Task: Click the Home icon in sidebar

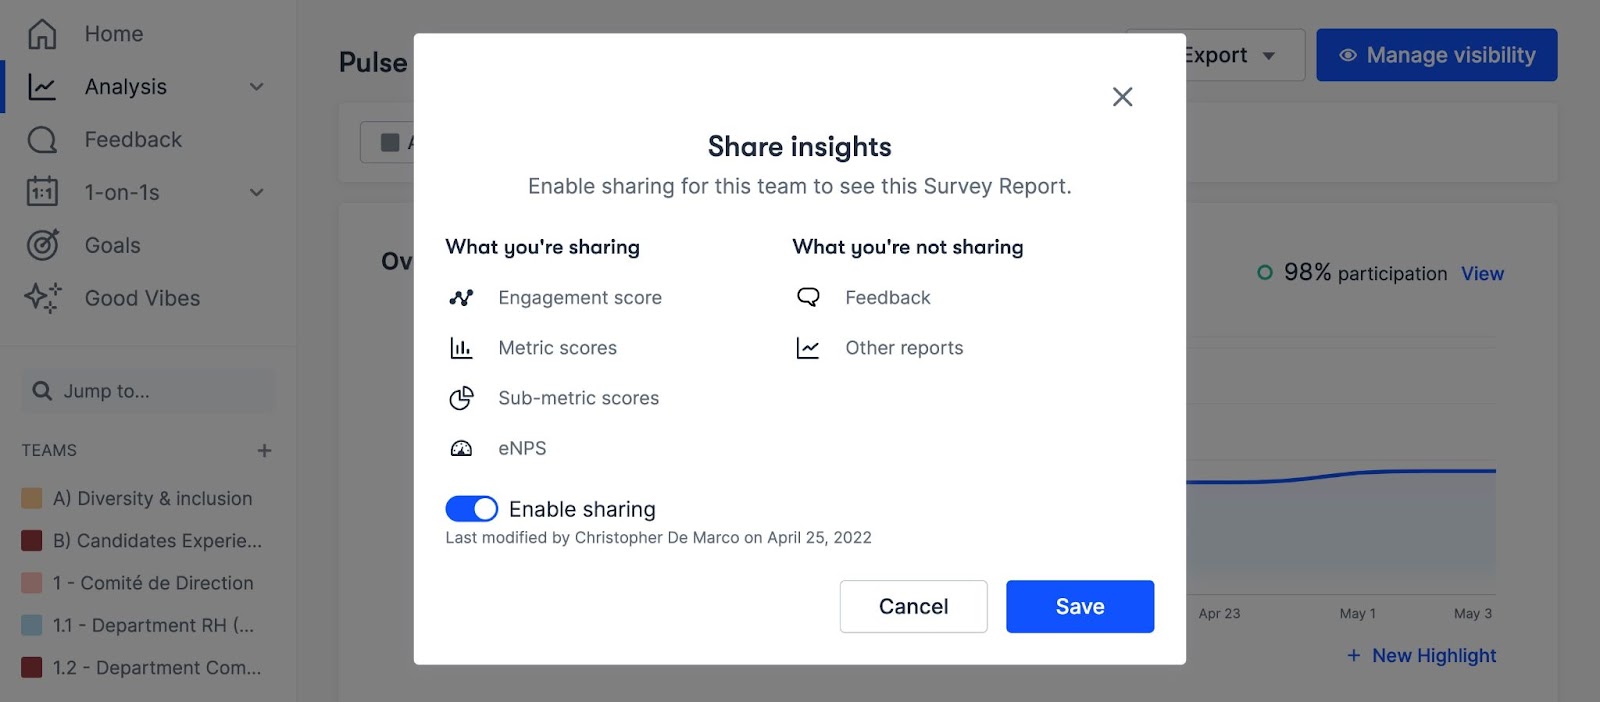Action: click(42, 34)
